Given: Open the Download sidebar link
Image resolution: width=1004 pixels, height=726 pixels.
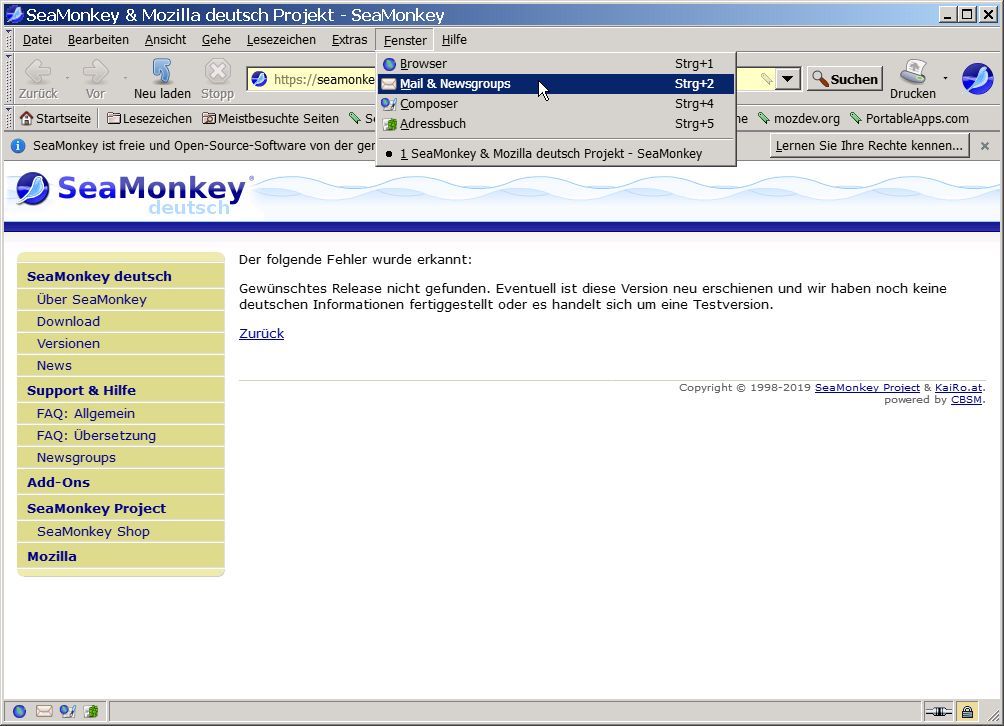Looking at the screenshot, I should point(69,321).
